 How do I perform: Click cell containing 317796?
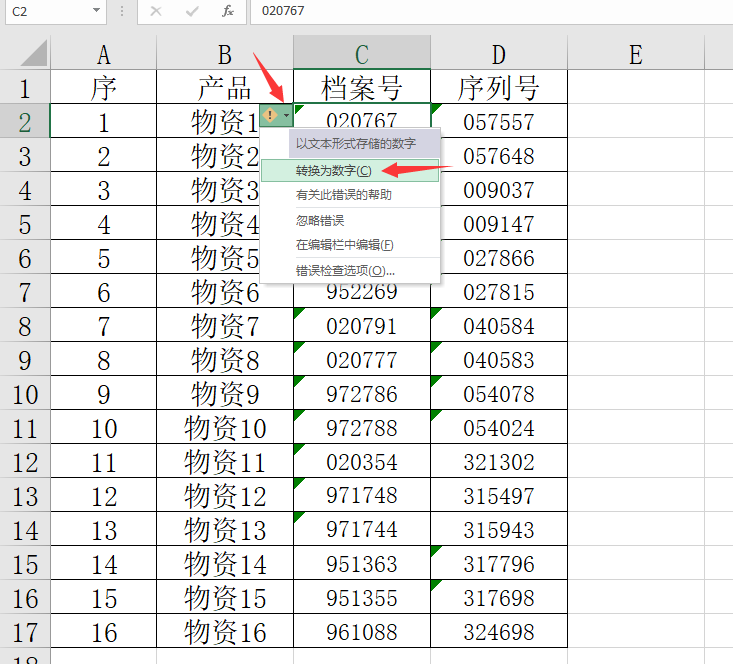(x=499, y=563)
